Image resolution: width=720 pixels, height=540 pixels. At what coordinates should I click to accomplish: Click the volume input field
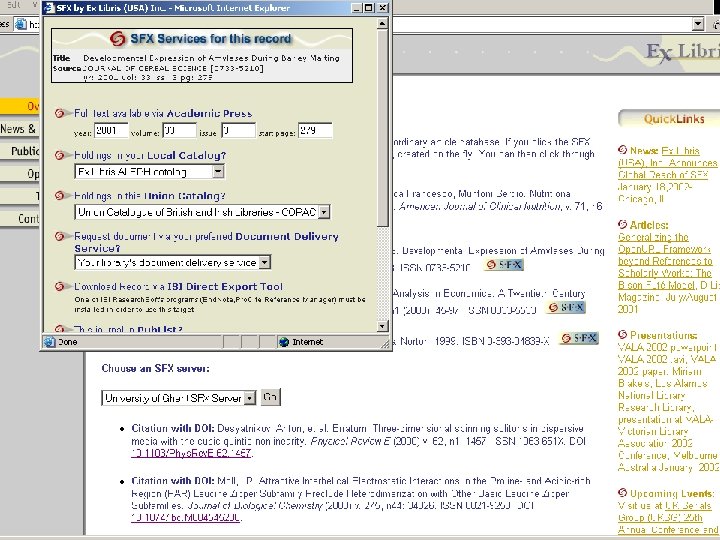(180, 131)
